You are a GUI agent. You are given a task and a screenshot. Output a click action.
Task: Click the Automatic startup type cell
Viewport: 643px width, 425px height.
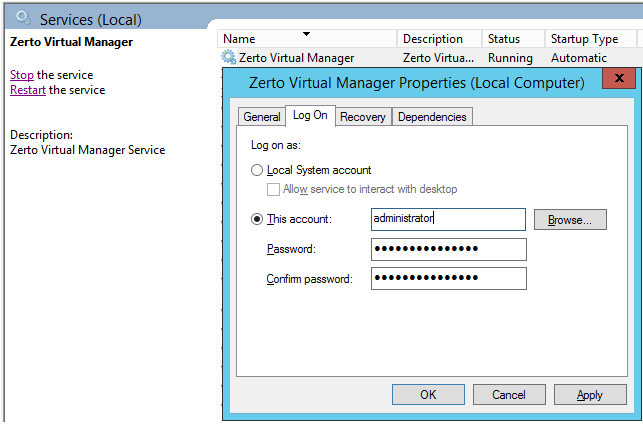point(579,58)
